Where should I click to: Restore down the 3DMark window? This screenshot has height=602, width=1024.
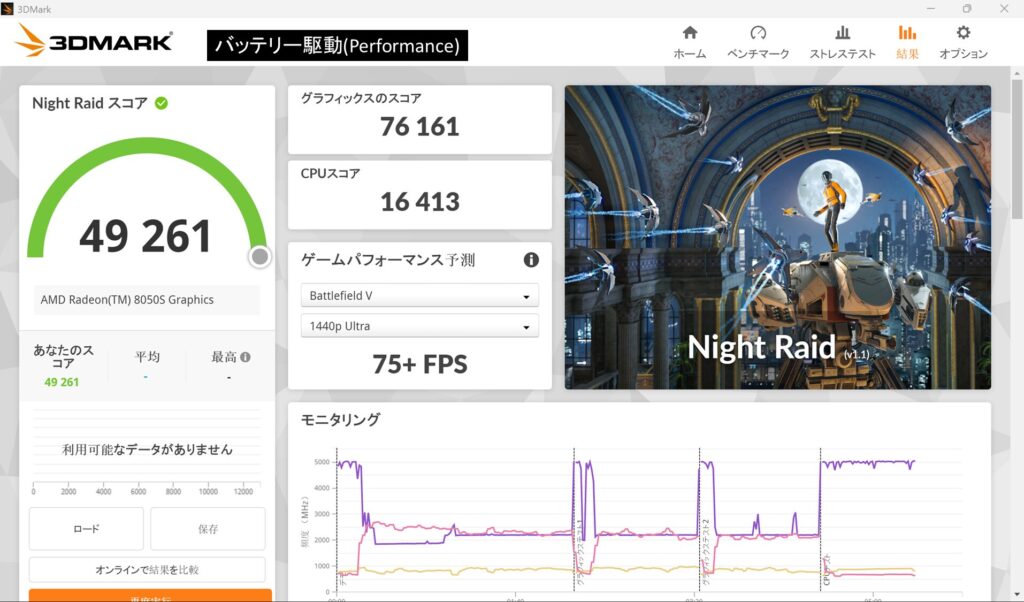coord(967,8)
